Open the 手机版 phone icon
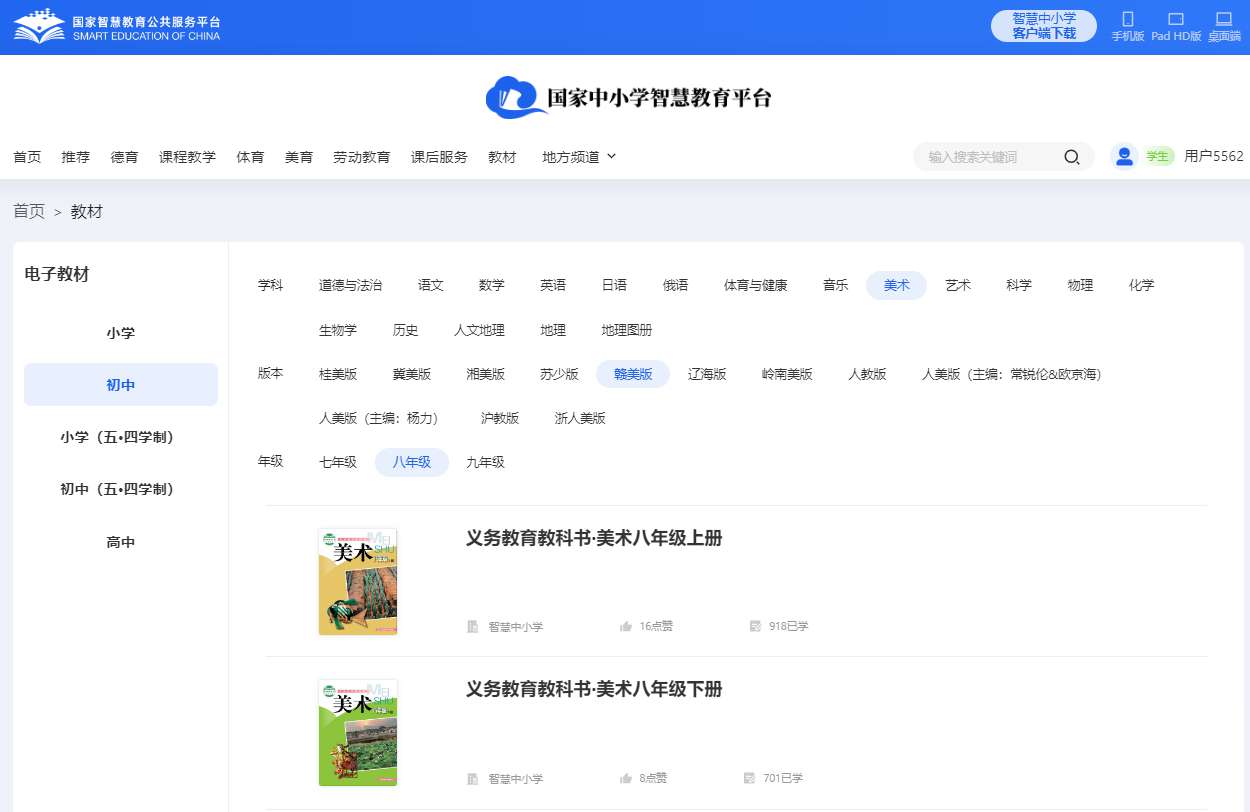The image size is (1250, 812). click(1128, 19)
